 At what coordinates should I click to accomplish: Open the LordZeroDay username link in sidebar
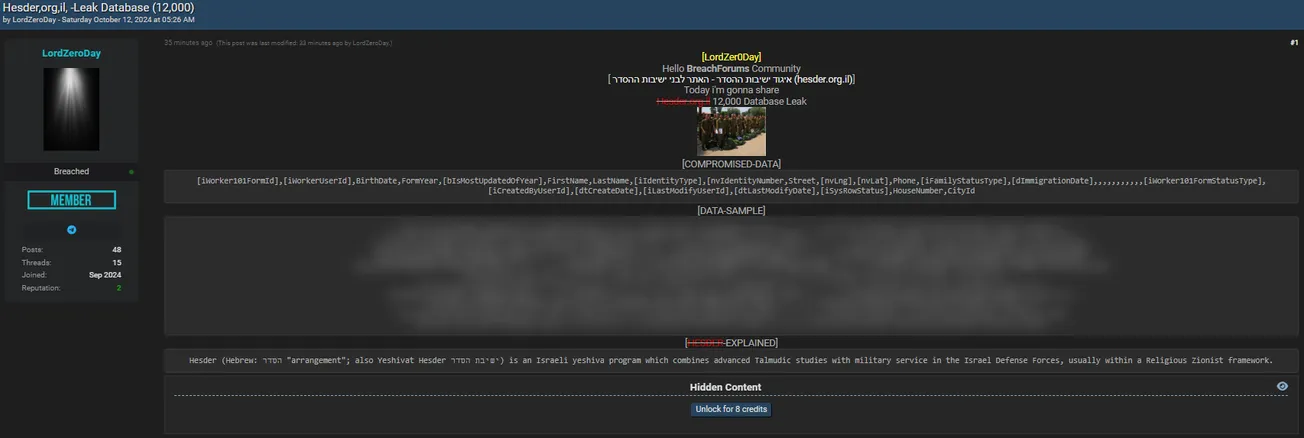(71, 53)
